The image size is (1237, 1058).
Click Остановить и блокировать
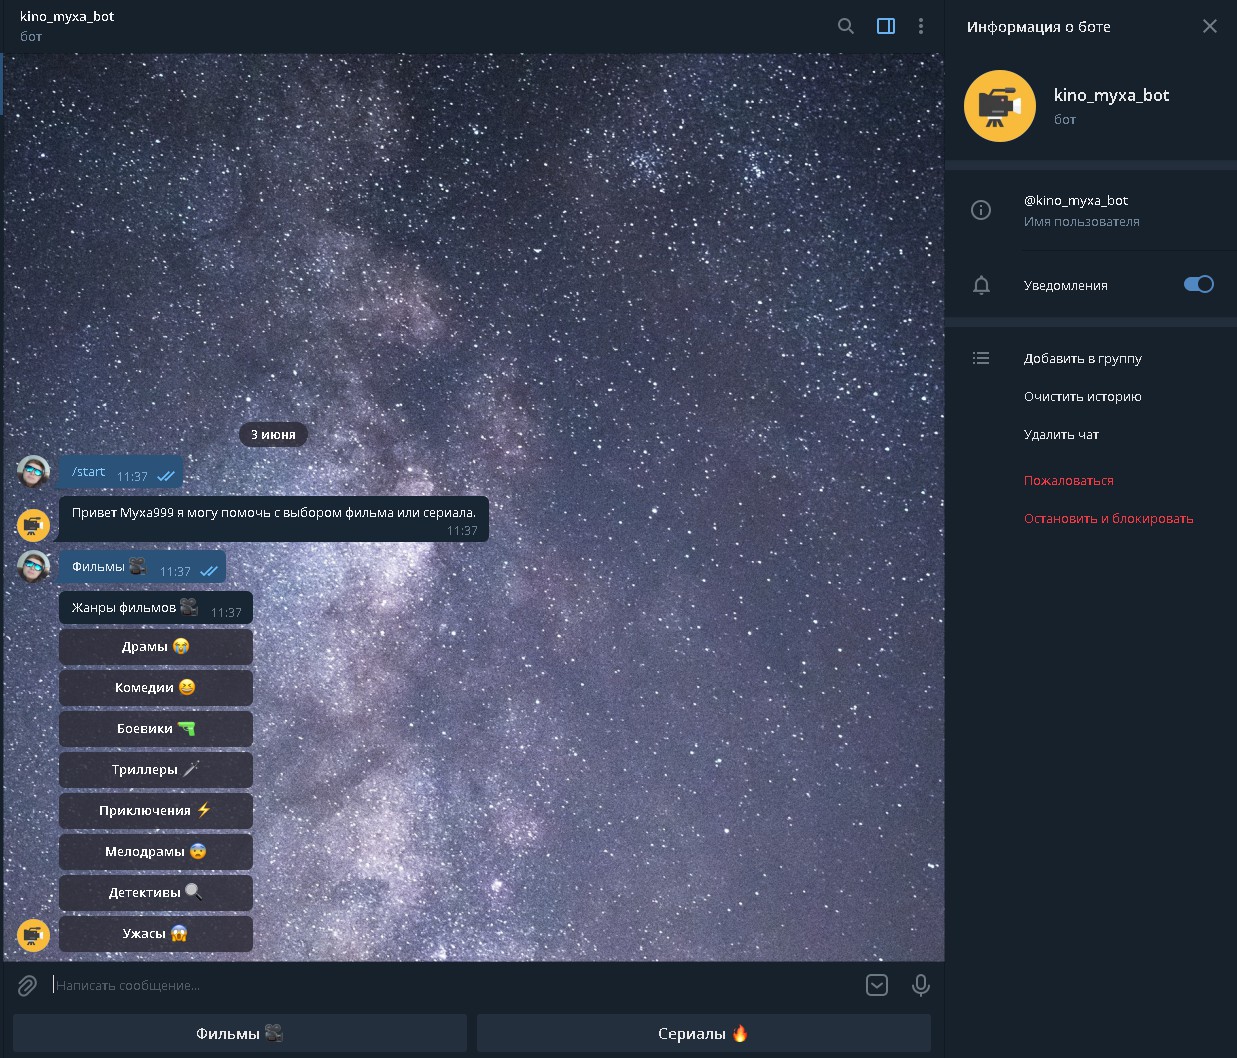pyautogui.click(x=1109, y=518)
